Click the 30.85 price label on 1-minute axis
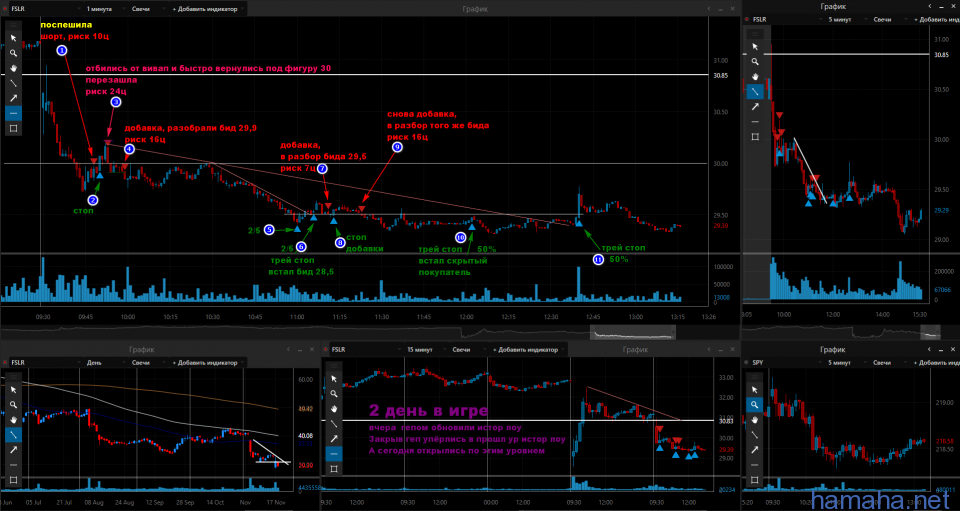The height and width of the screenshot is (511, 960). coord(719,75)
